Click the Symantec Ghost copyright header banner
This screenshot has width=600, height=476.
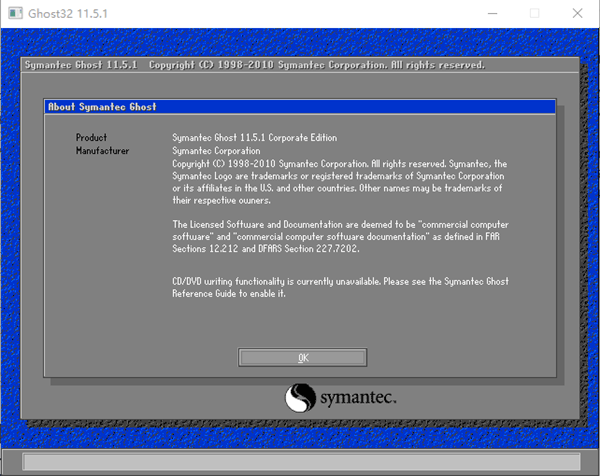click(255, 65)
